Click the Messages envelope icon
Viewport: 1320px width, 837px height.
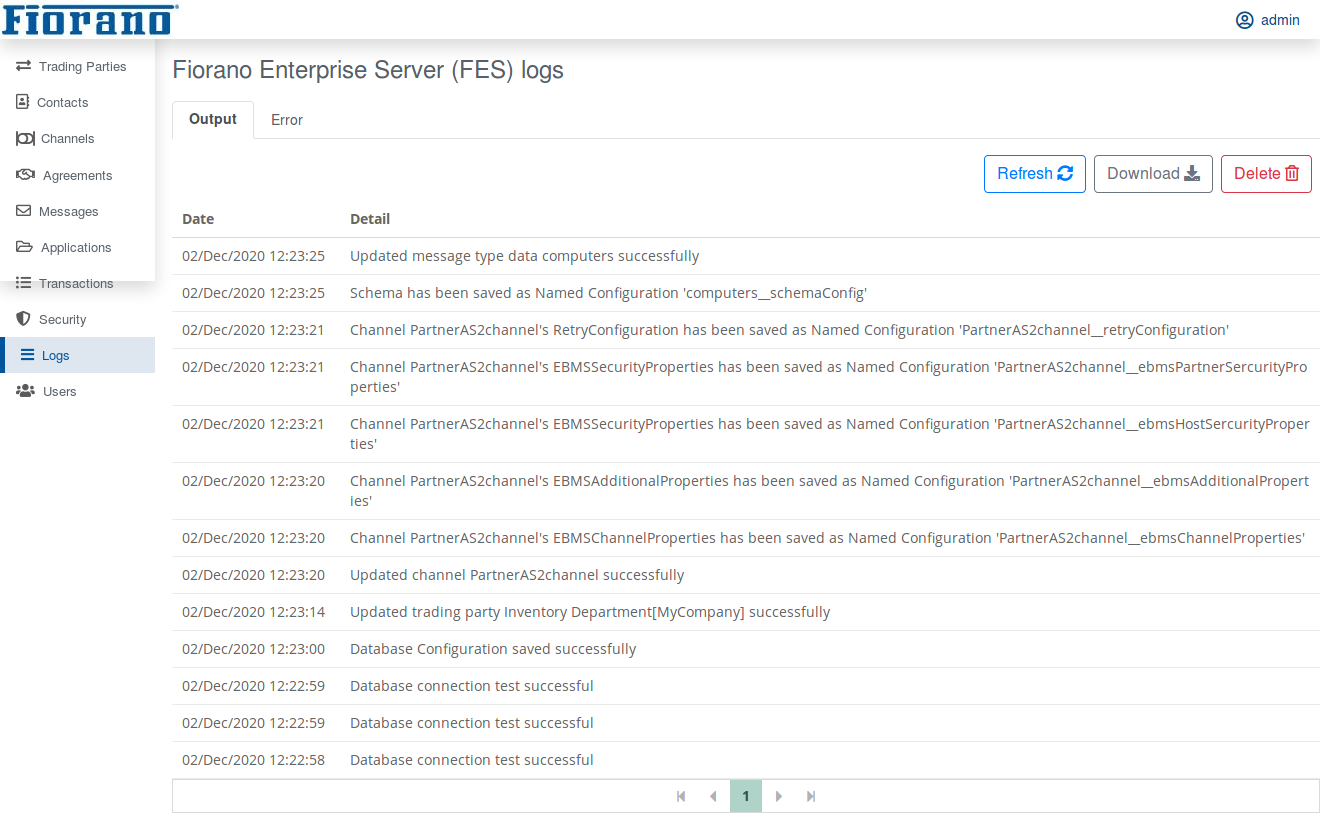[24, 211]
